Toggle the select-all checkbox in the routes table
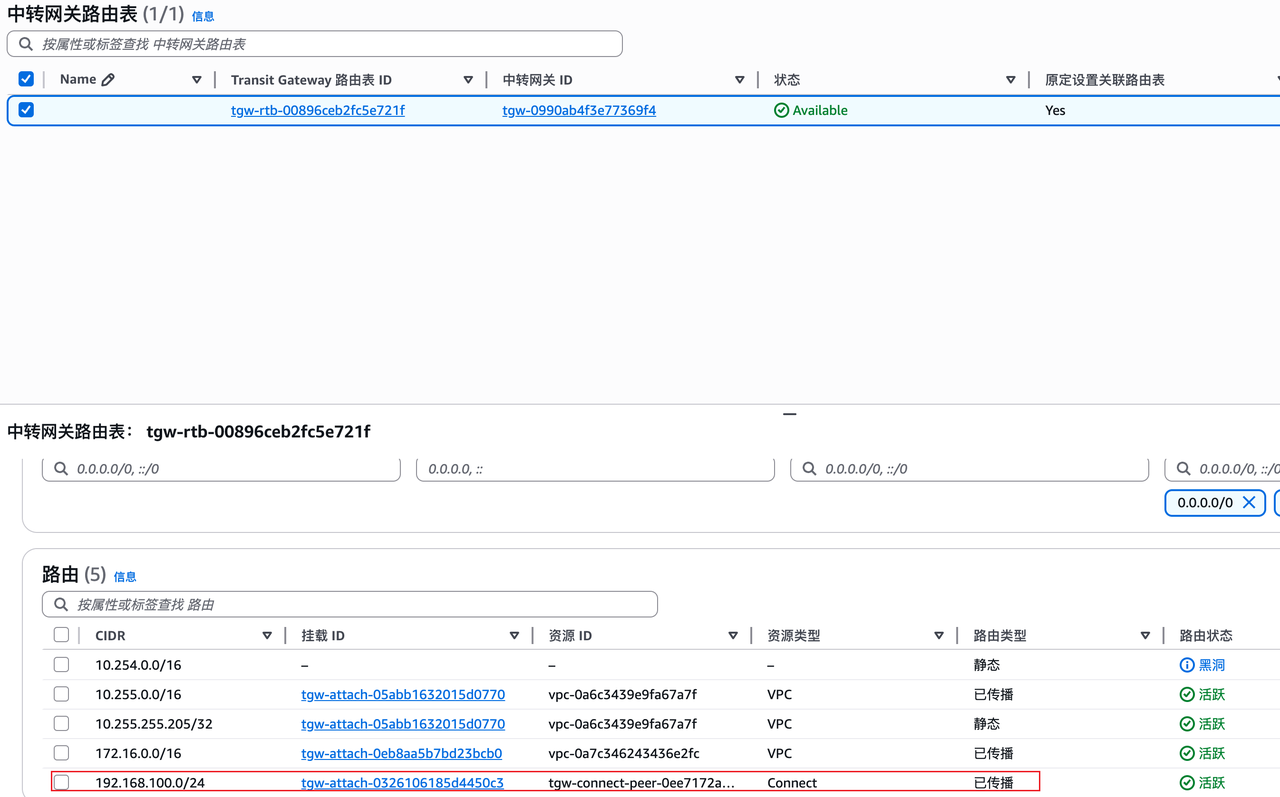Viewport: 1280px width, 797px height. point(61,635)
